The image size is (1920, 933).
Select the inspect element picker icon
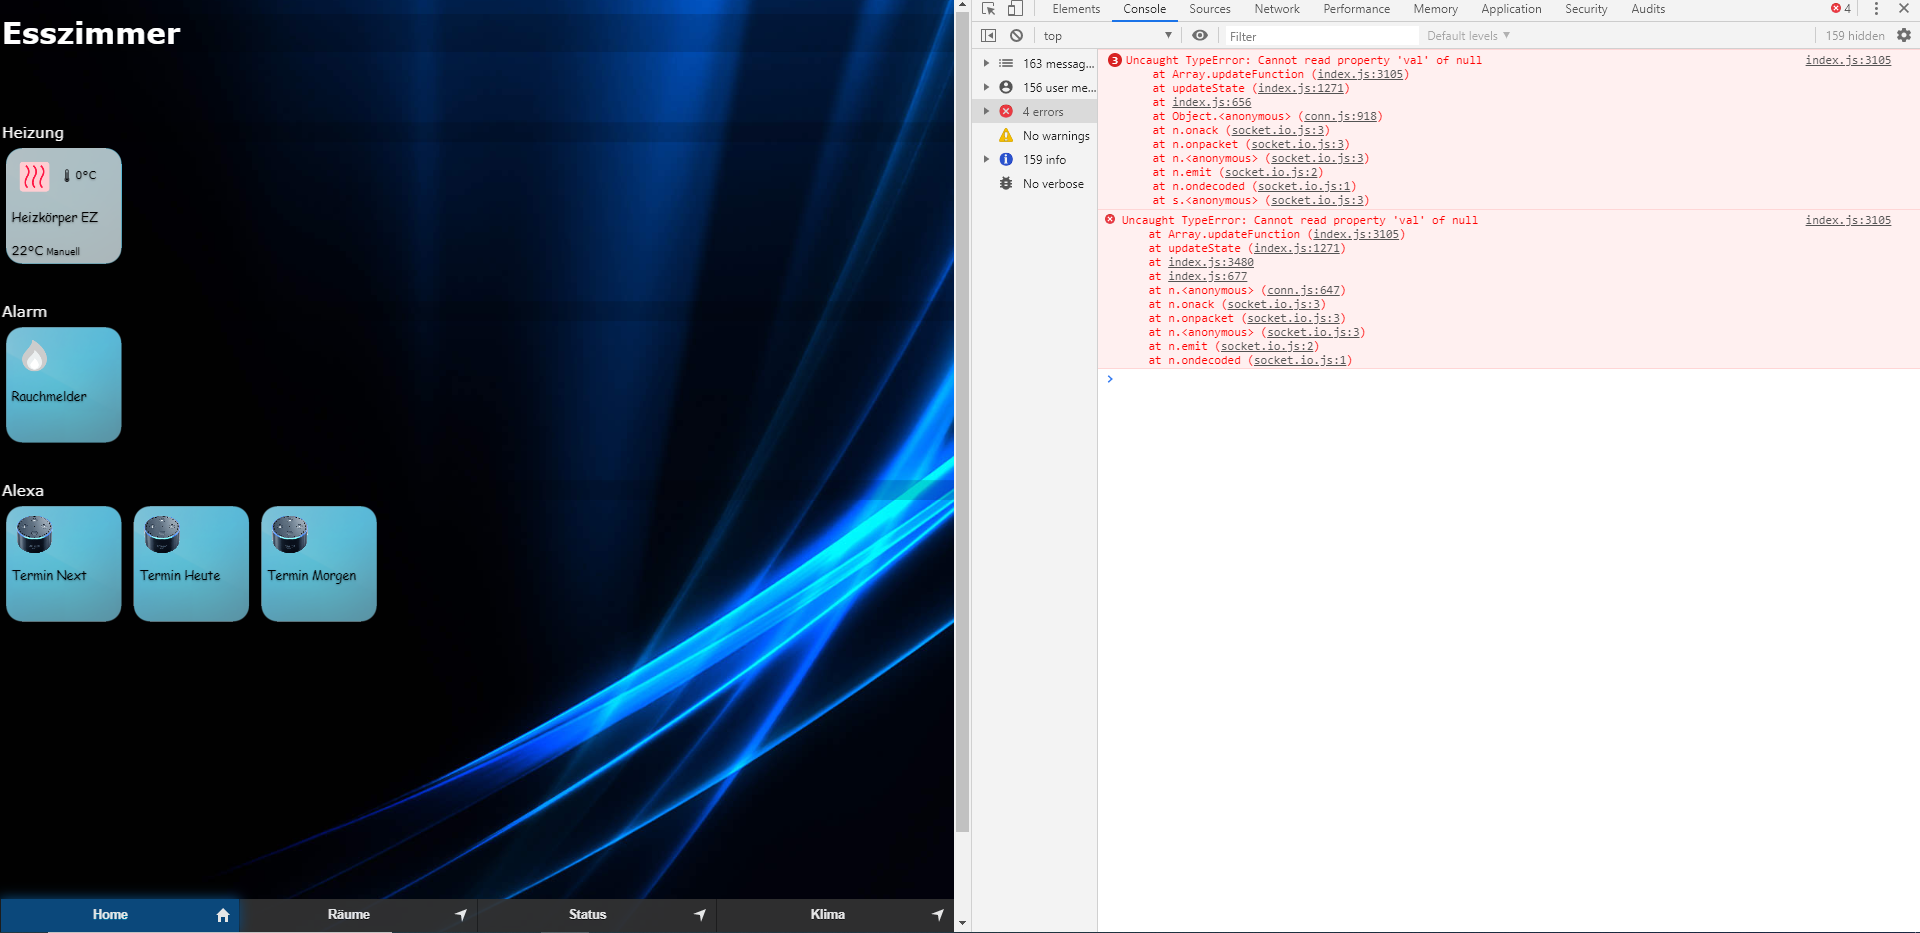click(x=989, y=9)
